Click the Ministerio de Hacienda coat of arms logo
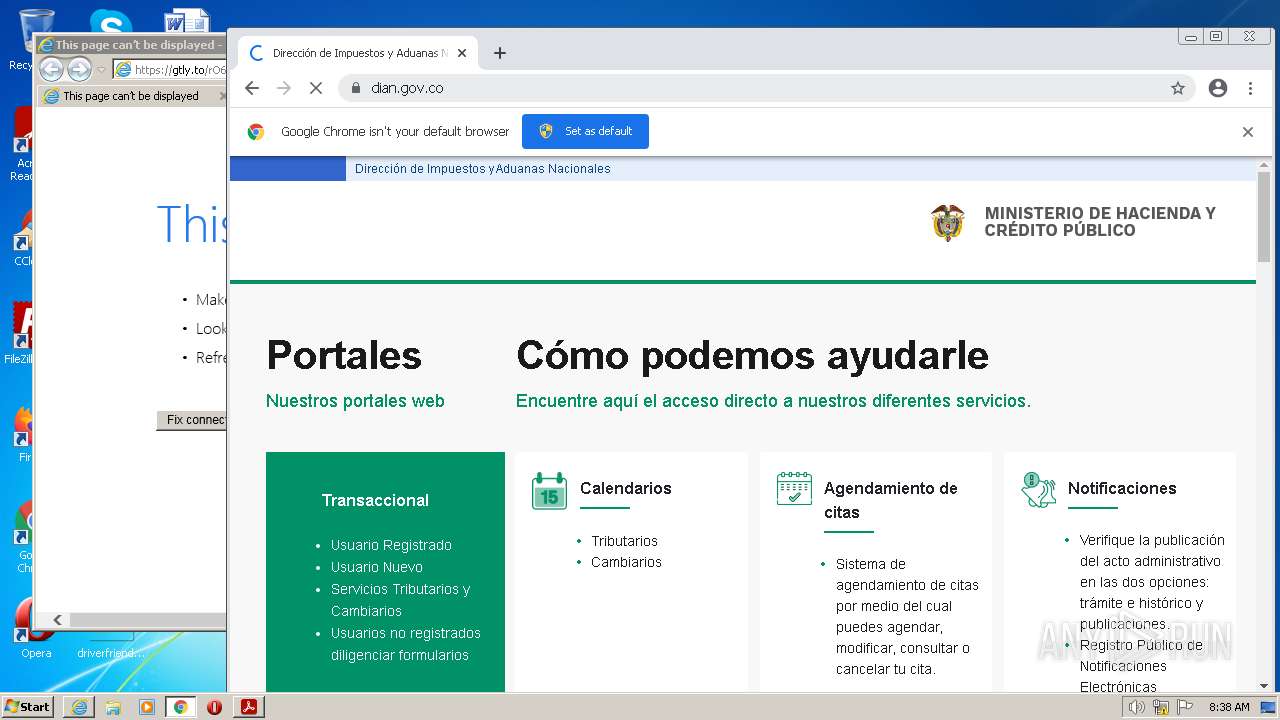 [948, 222]
